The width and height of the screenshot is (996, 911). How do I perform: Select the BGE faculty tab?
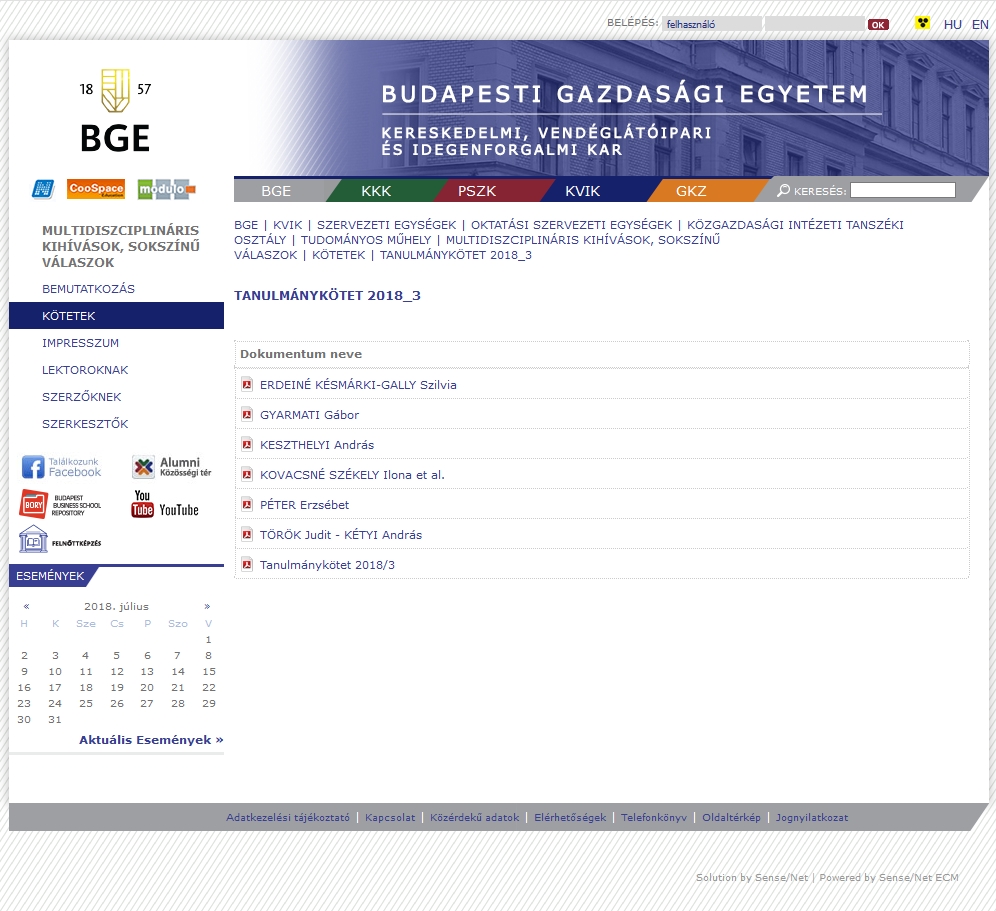tap(276, 191)
